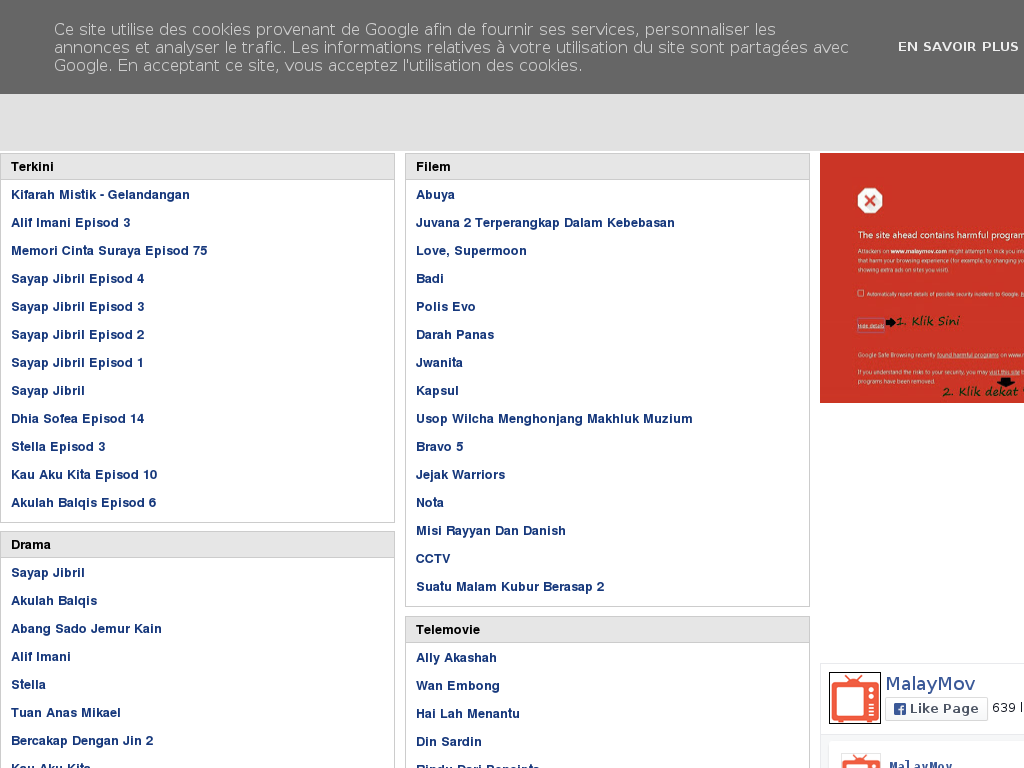
Task: Open the EN SAVOIR PLUS cookie link
Action: point(957,47)
